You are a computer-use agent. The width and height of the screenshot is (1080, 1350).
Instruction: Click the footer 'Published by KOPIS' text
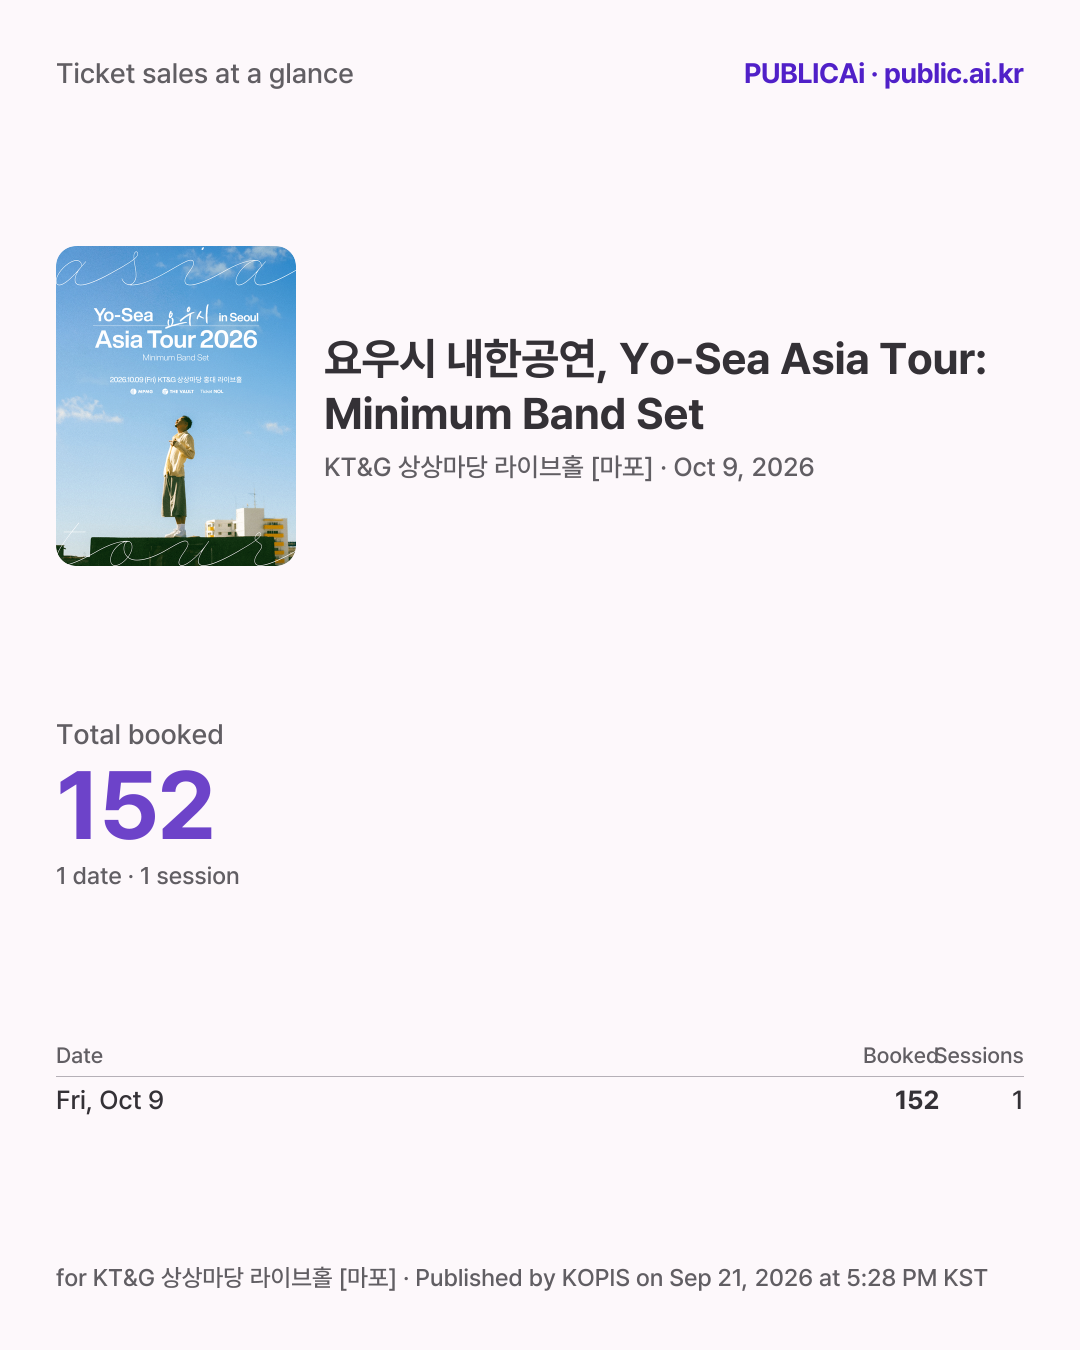coord(523,1278)
